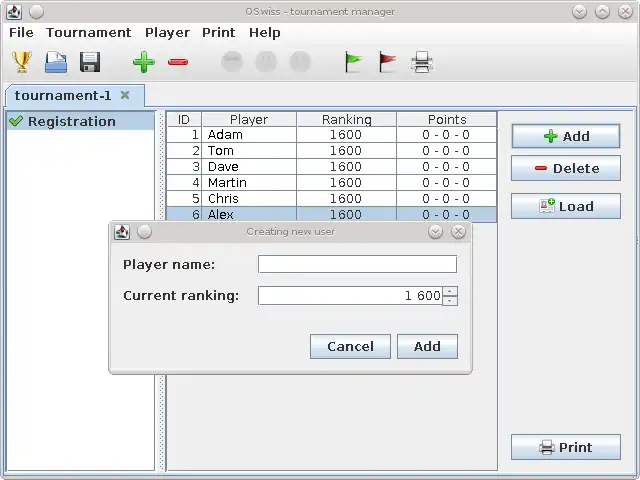640x480 pixels.
Task: Sort table by Player column header
Action: coord(249,119)
